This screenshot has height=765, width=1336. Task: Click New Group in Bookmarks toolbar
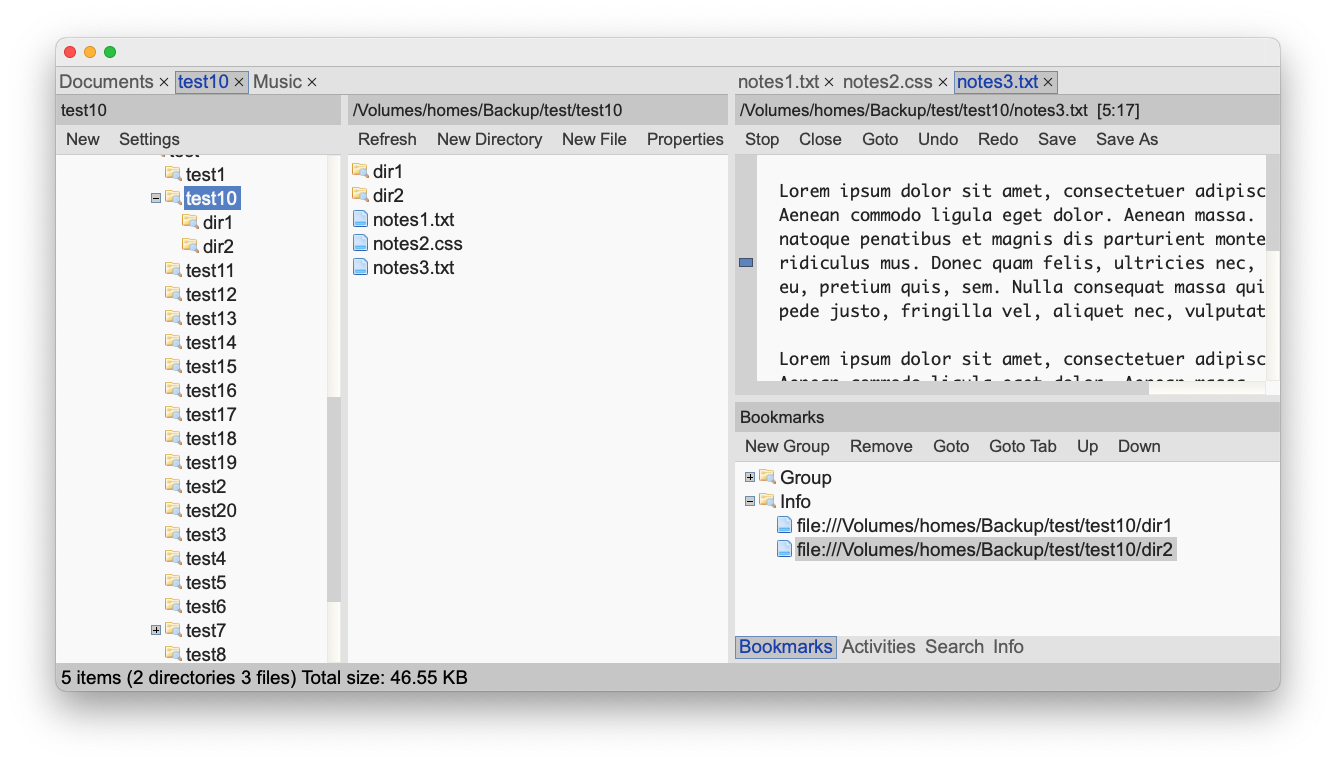tap(787, 446)
